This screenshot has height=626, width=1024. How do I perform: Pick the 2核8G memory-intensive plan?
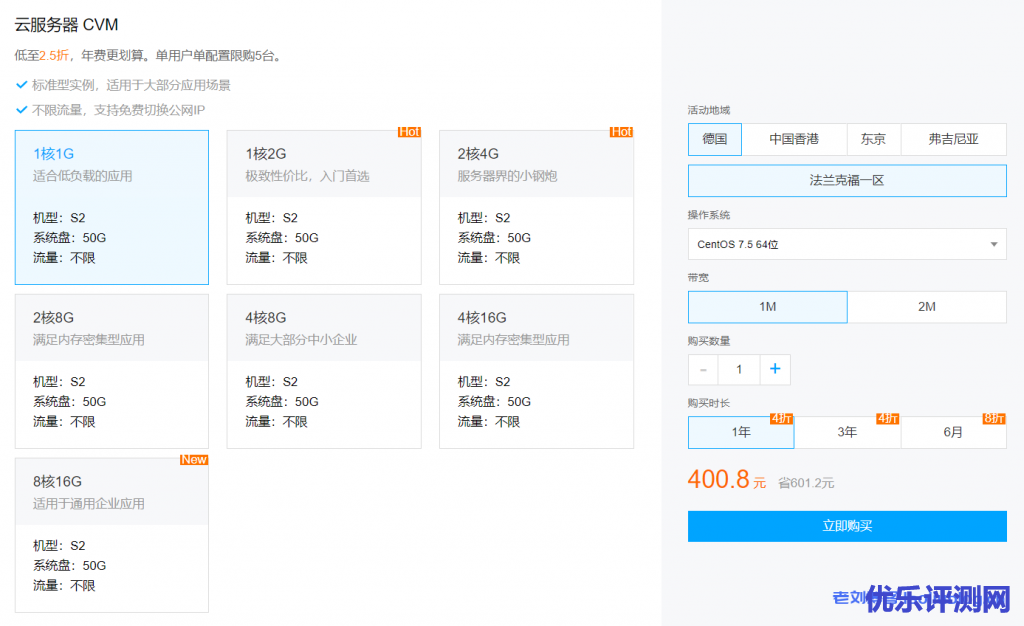point(112,371)
